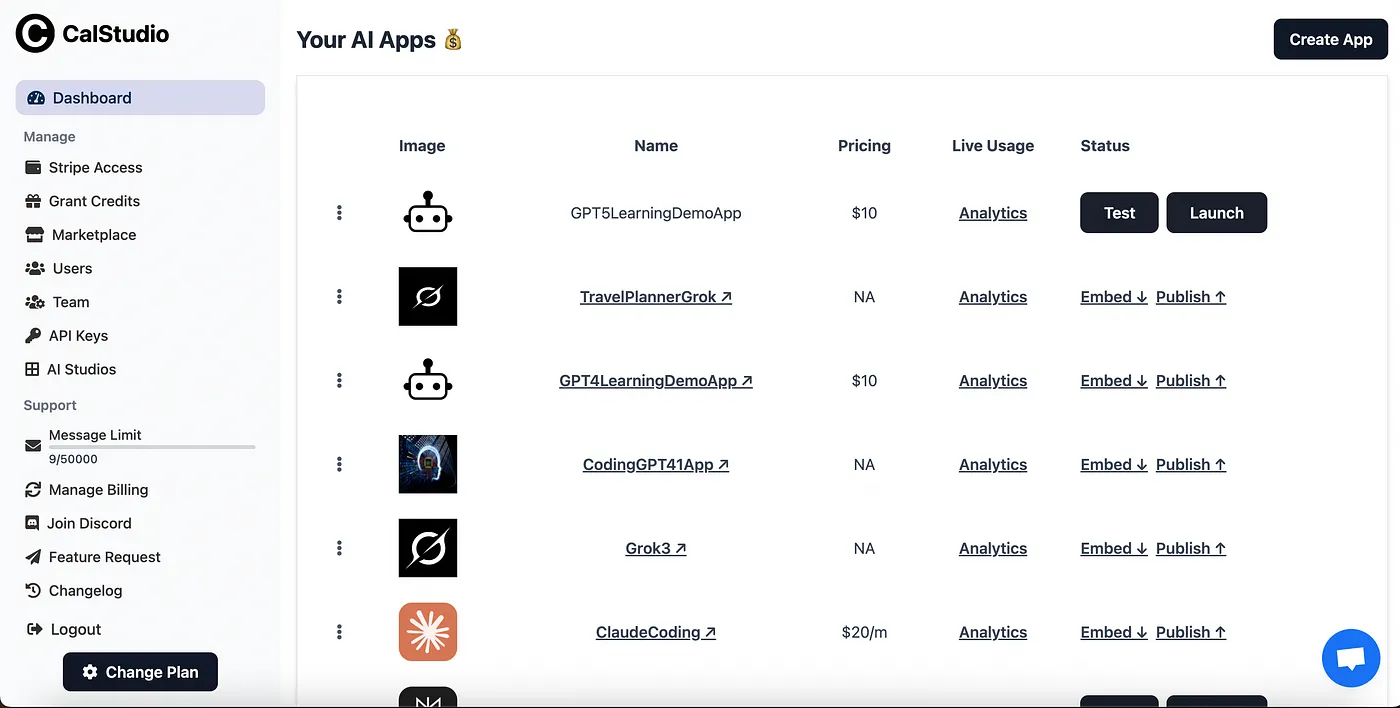Click the ClaudeCoding app thumbnail
Viewport: 1400px width, 708px height.
coord(427,631)
